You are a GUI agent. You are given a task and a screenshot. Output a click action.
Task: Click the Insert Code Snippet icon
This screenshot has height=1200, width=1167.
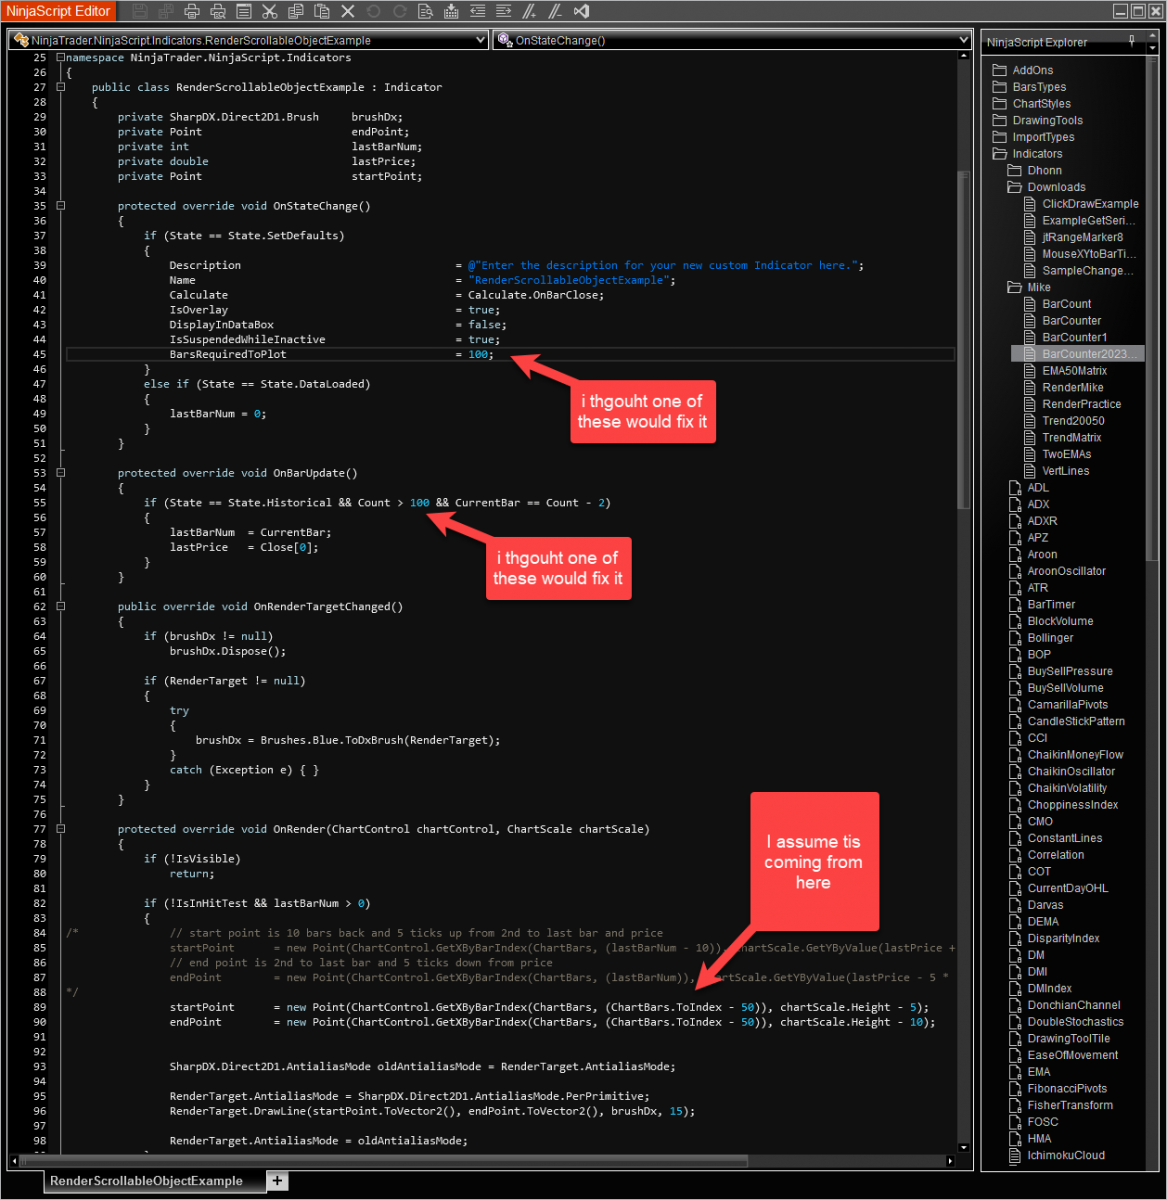pyautogui.click(x=451, y=11)
